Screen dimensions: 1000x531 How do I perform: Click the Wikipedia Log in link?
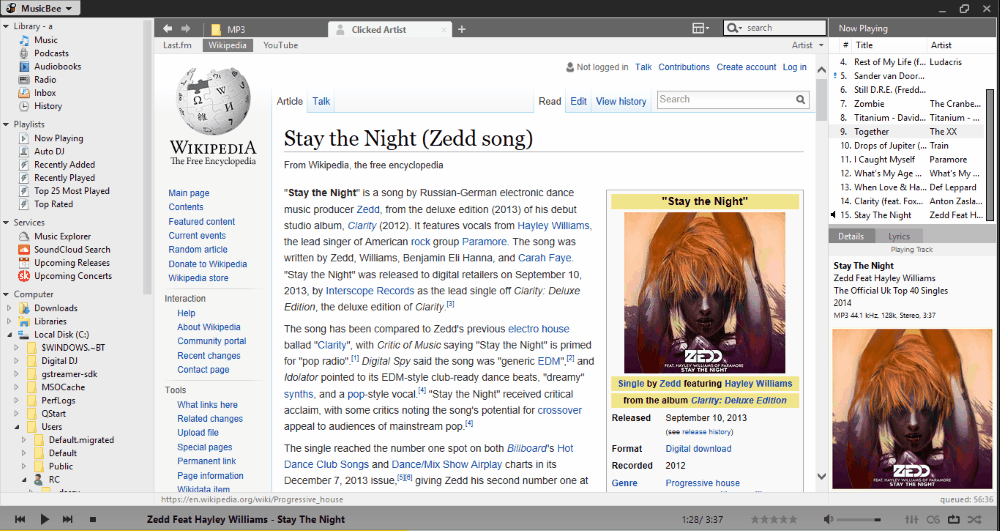(795, 67)
